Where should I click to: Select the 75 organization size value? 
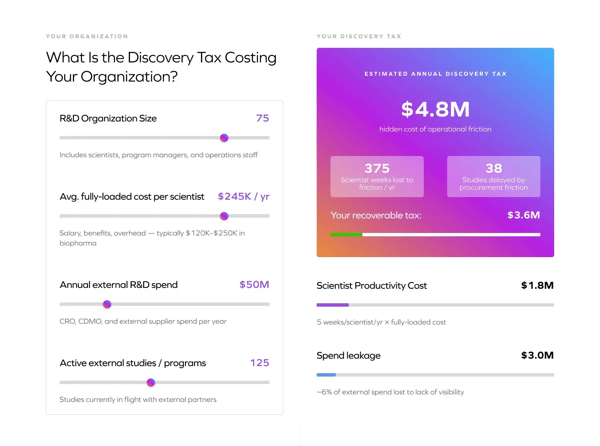(262, 118)
